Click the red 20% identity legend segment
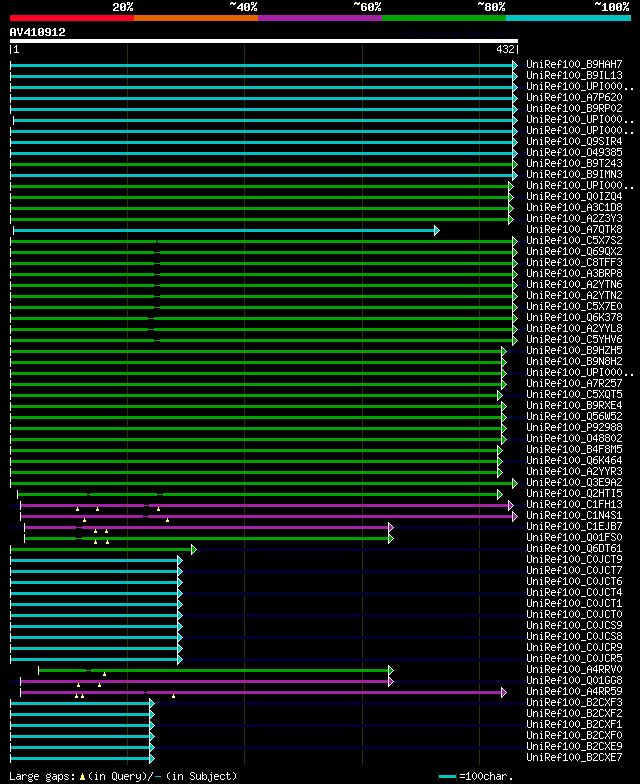 pyautogui.click(x=72, y=18)
